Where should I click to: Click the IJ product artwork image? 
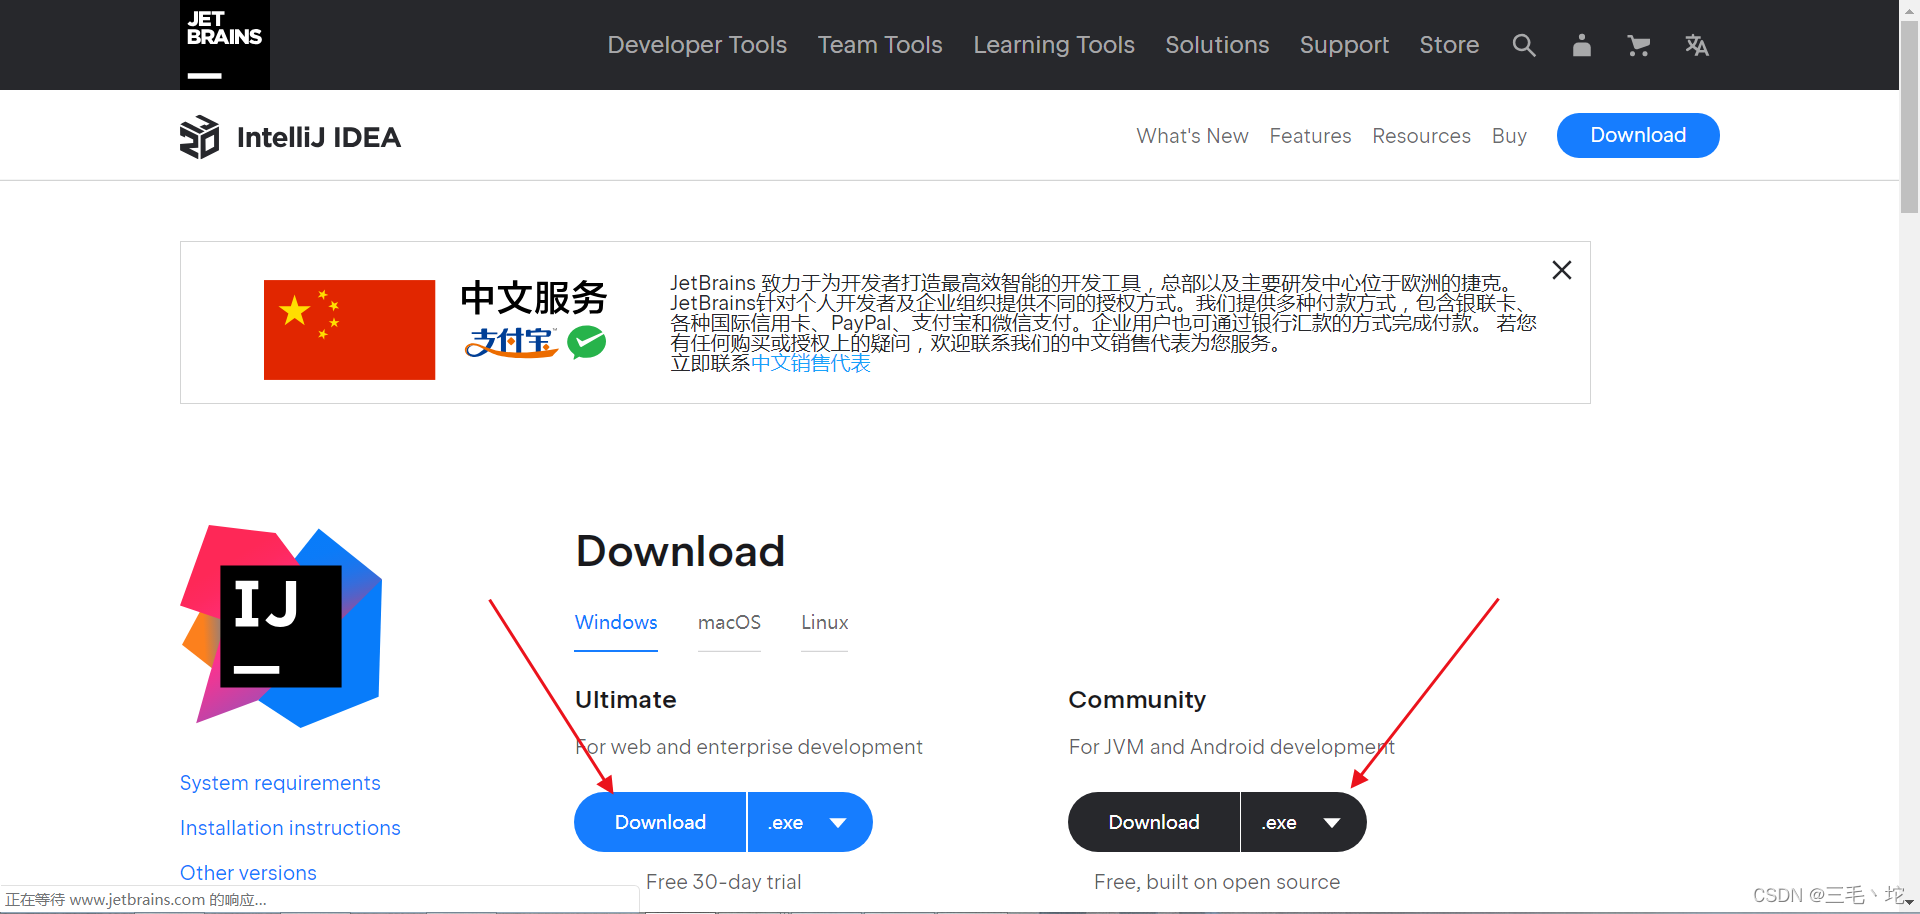283,625
